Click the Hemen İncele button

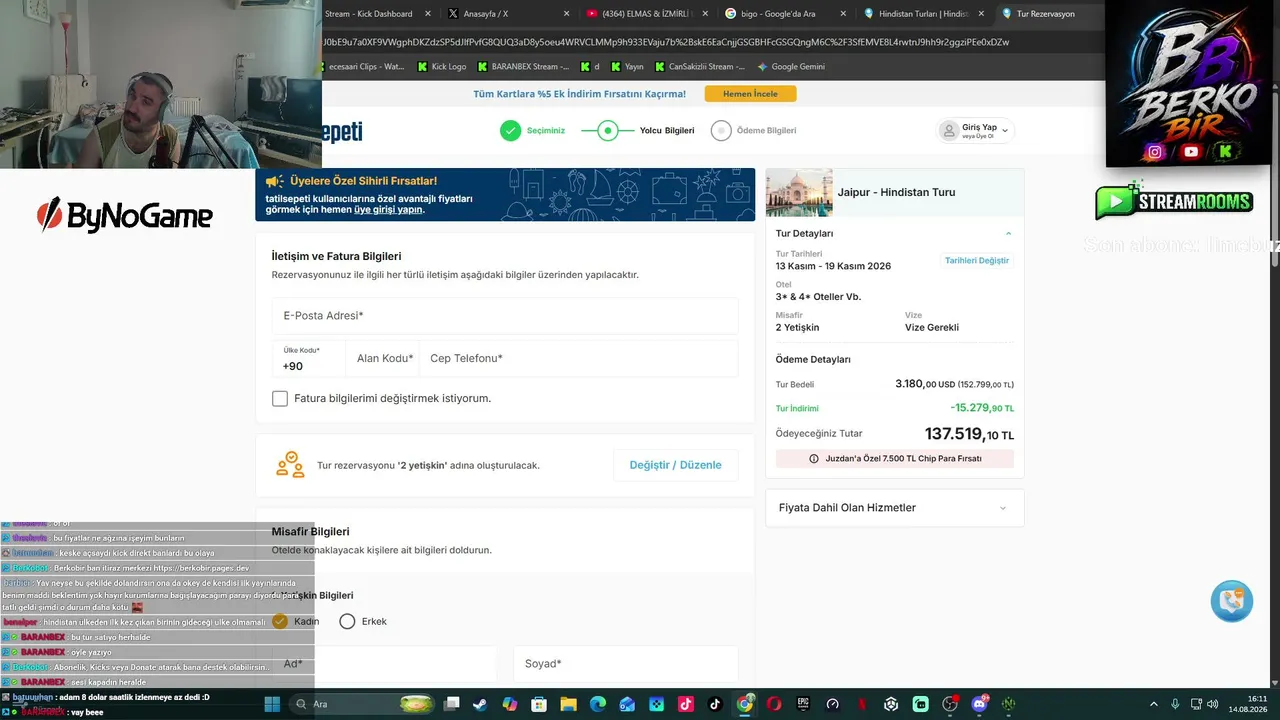[x=750, y=94]
